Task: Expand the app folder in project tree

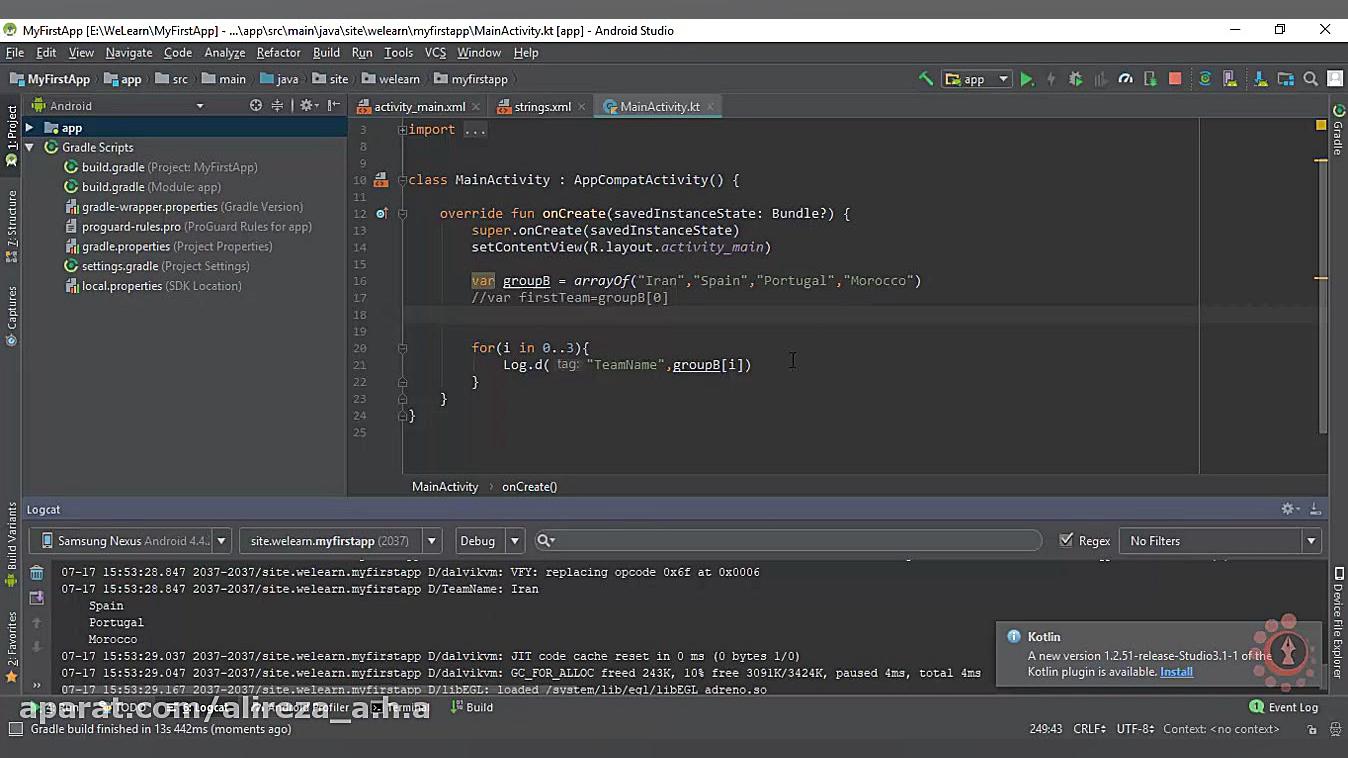Action: [x=30, y=128]
